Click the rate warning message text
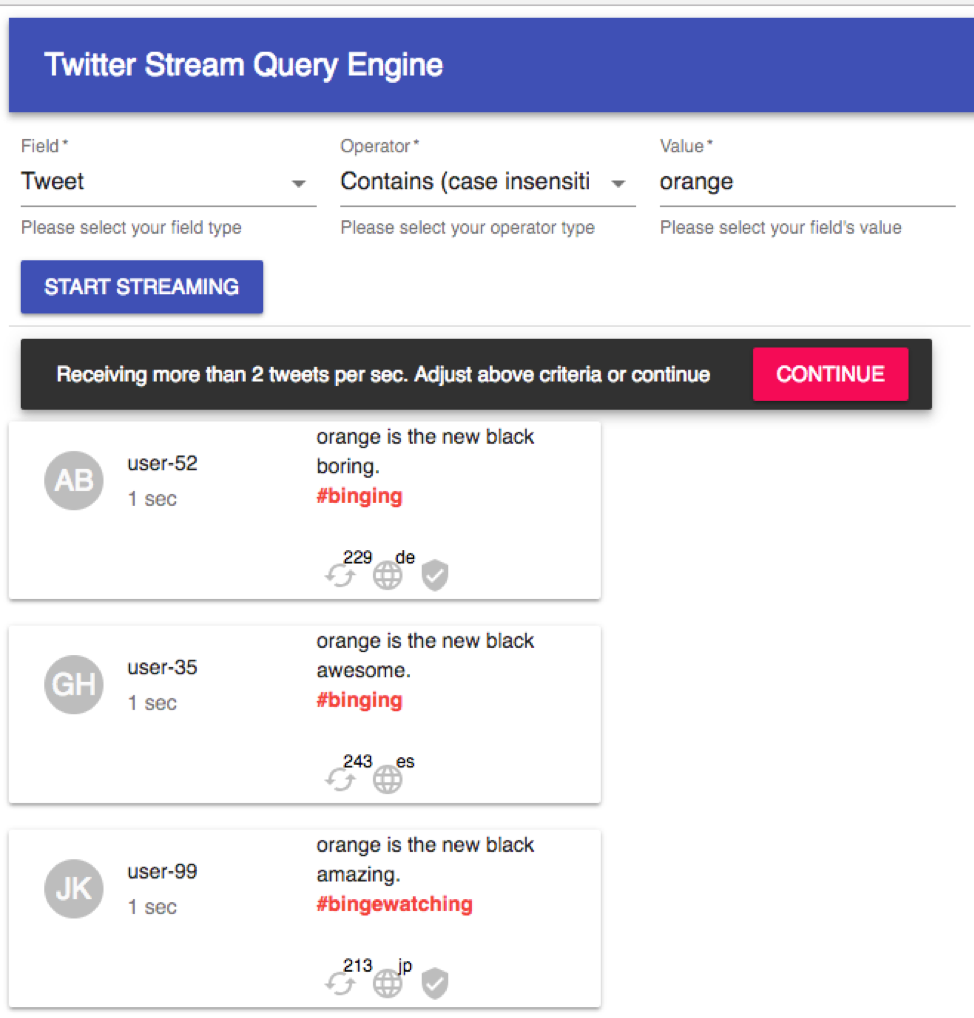 pyautogui.click(x=383, y=375)
